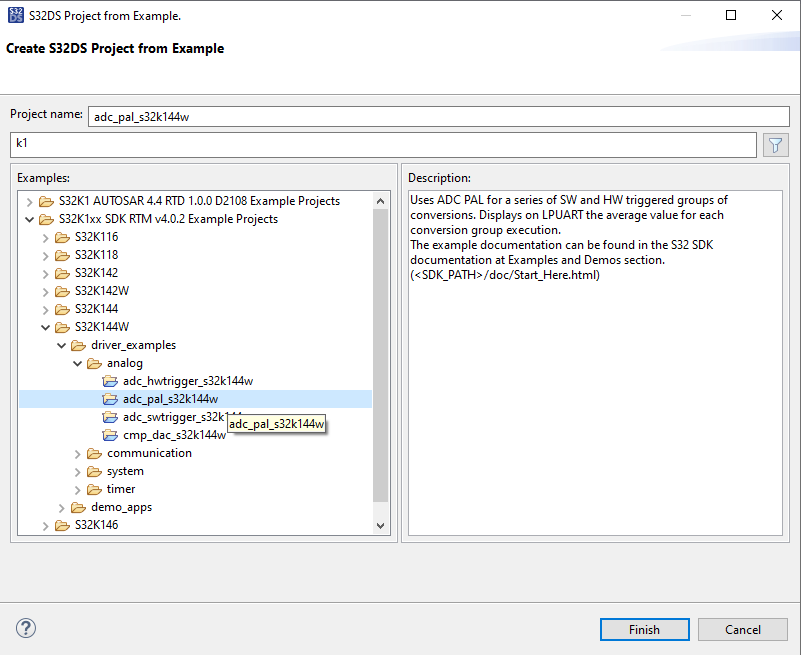The height and width of the screenshot is (655, 801).
Task: Click the filter funnel icon
Action: (776, 145)
